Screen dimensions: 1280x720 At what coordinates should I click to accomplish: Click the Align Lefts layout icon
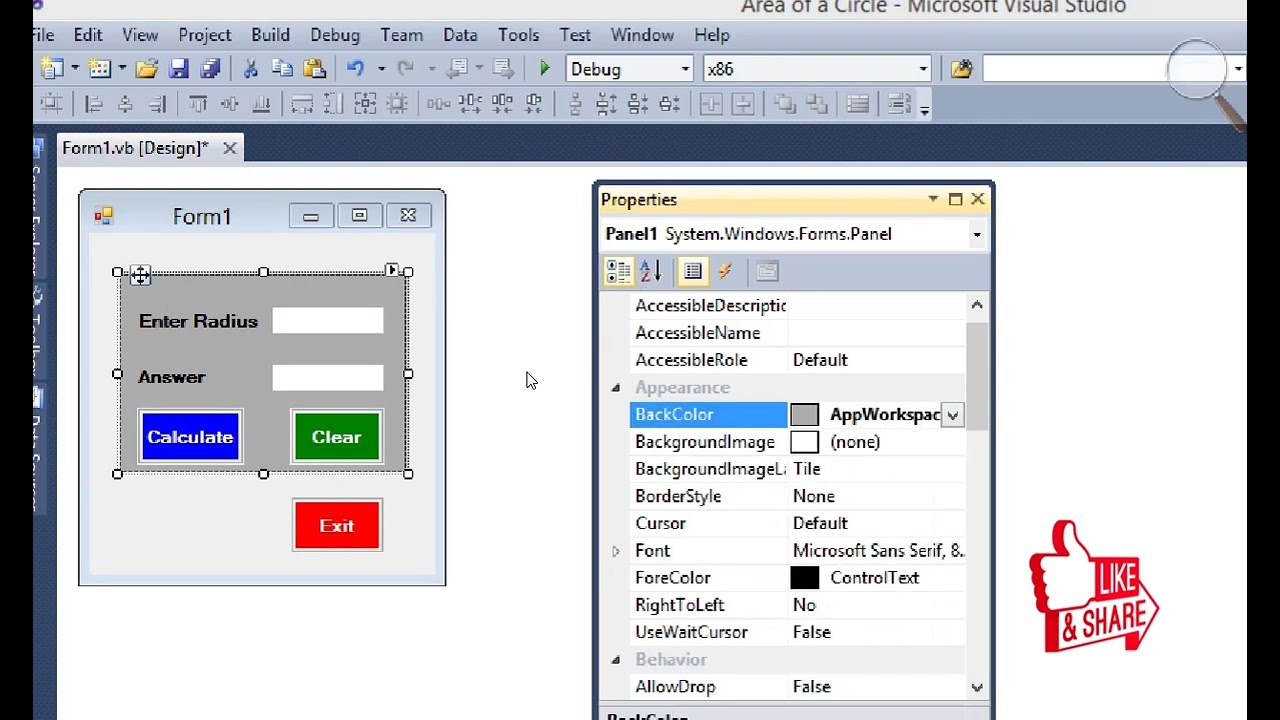point(93,104)
